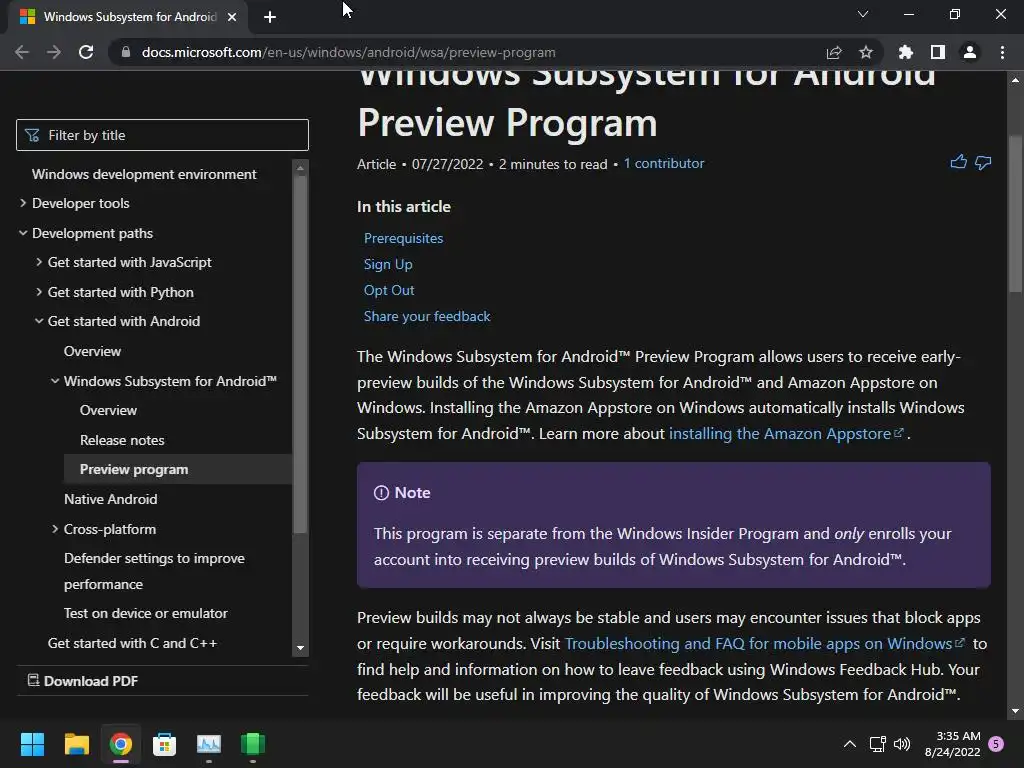Screen dimensions: 1024x768
Task: Open a new browser tab
Action: pyautogui.click(x=270, y=17)
